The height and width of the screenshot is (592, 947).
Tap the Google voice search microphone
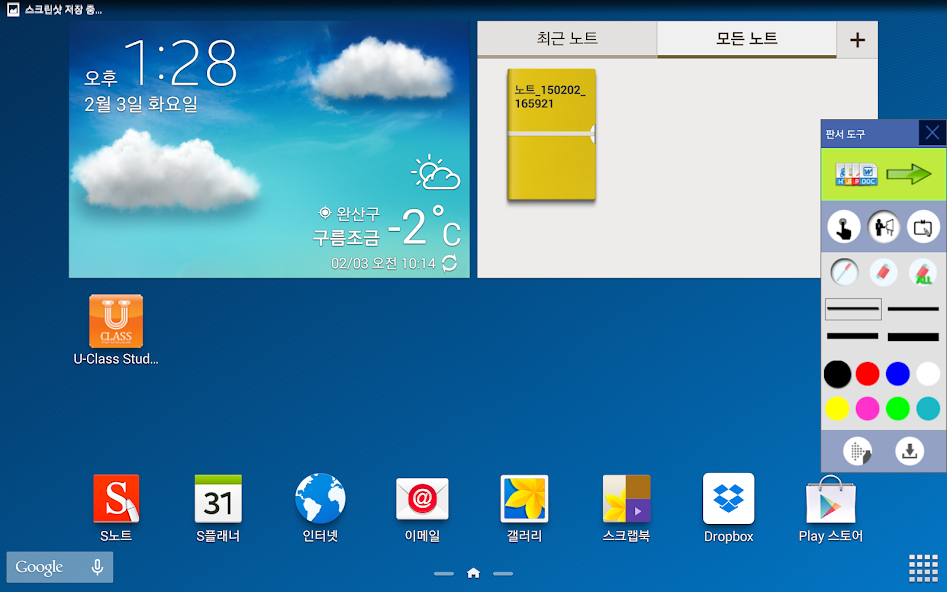(x=97, y=567)
